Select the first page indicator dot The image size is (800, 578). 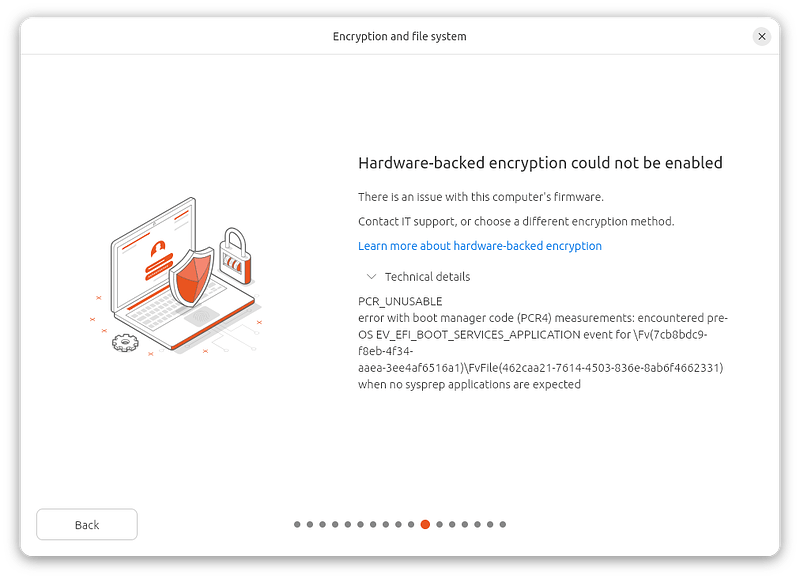pos(297,524)
